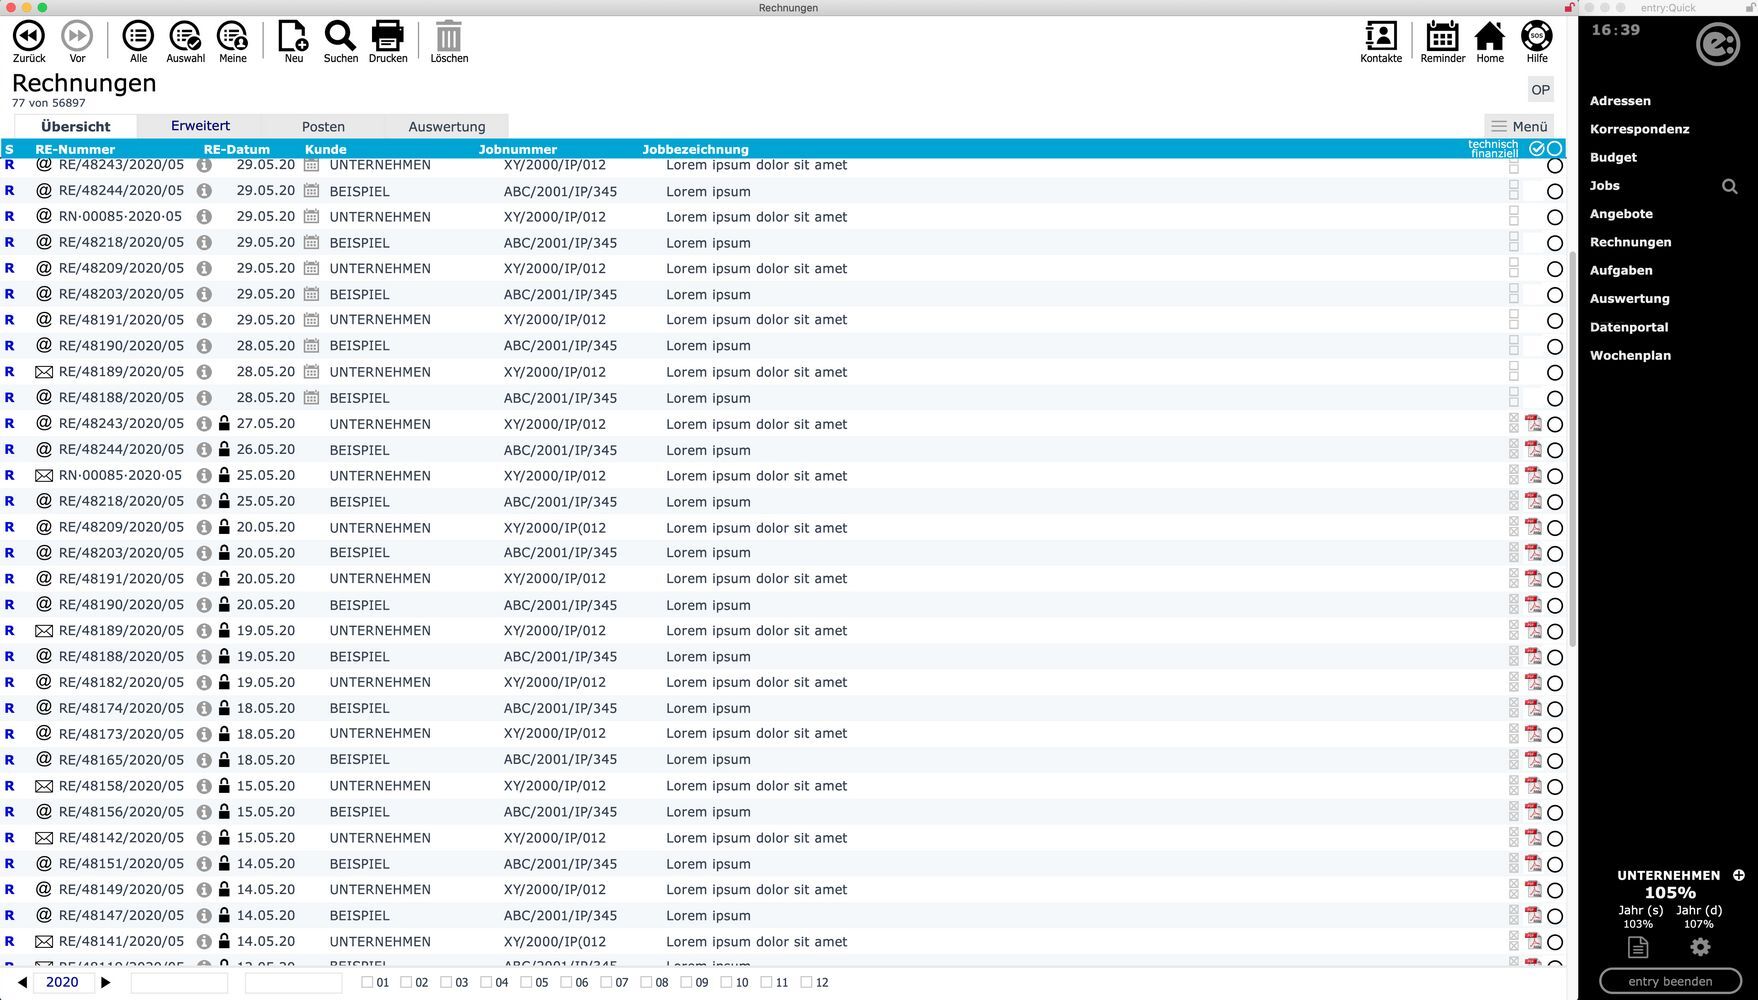Enable the month 12 filter checkbox
The image size is (1758, 1000).
(x=806, y=982)
